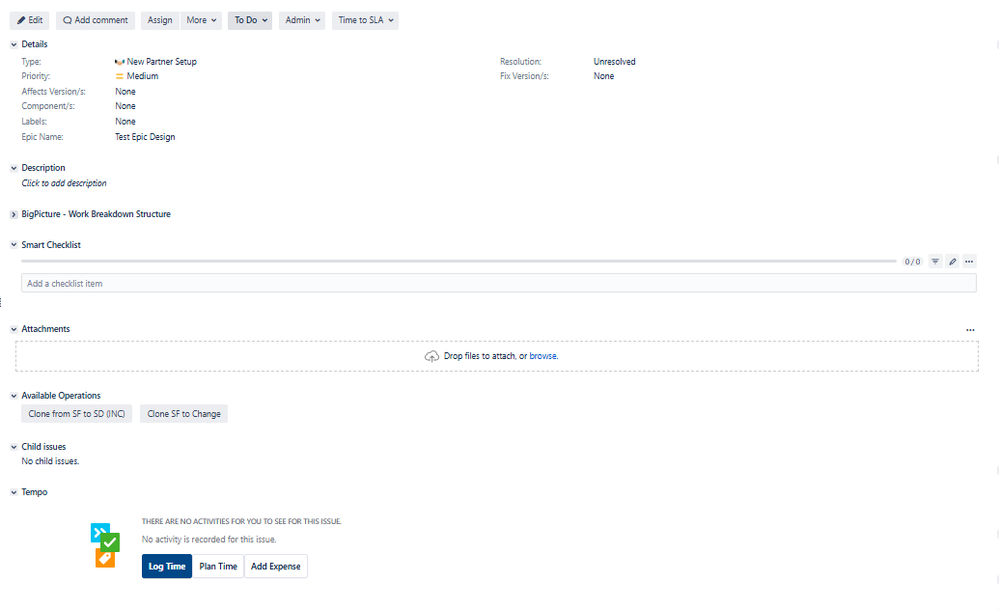Click the Smart Checklist filter icon
Image resolution: width=999 pixels, height=610 pixels.
[x=935, y=261]
